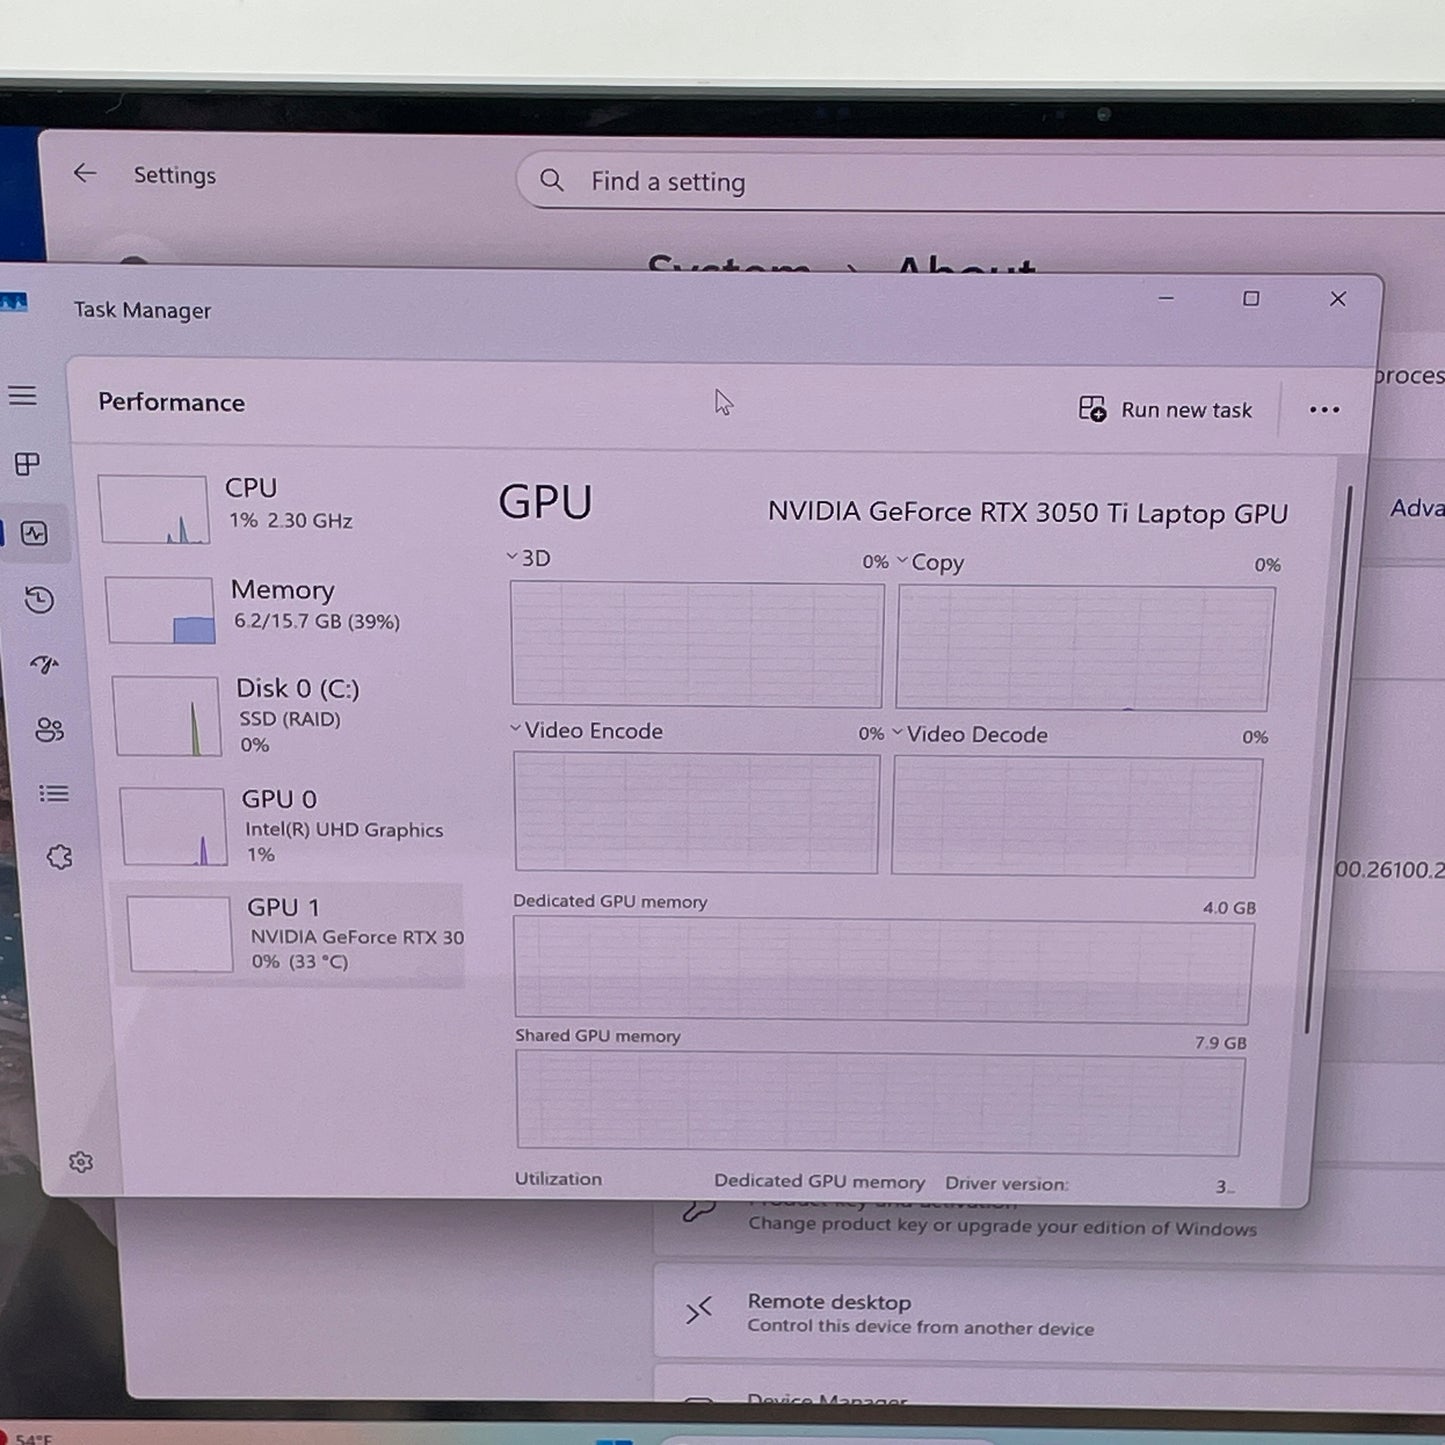The width and height of the screenshot is (1445, 1445).
Task: Open the more options menu with three dots
Action: tap(1324, 410)
